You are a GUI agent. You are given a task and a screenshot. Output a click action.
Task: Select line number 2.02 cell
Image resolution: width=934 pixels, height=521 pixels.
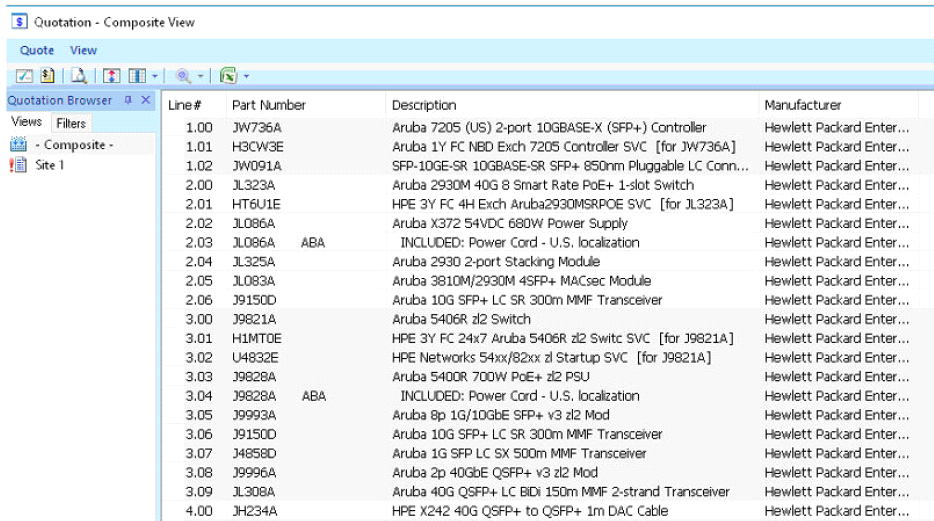(198, 223)
